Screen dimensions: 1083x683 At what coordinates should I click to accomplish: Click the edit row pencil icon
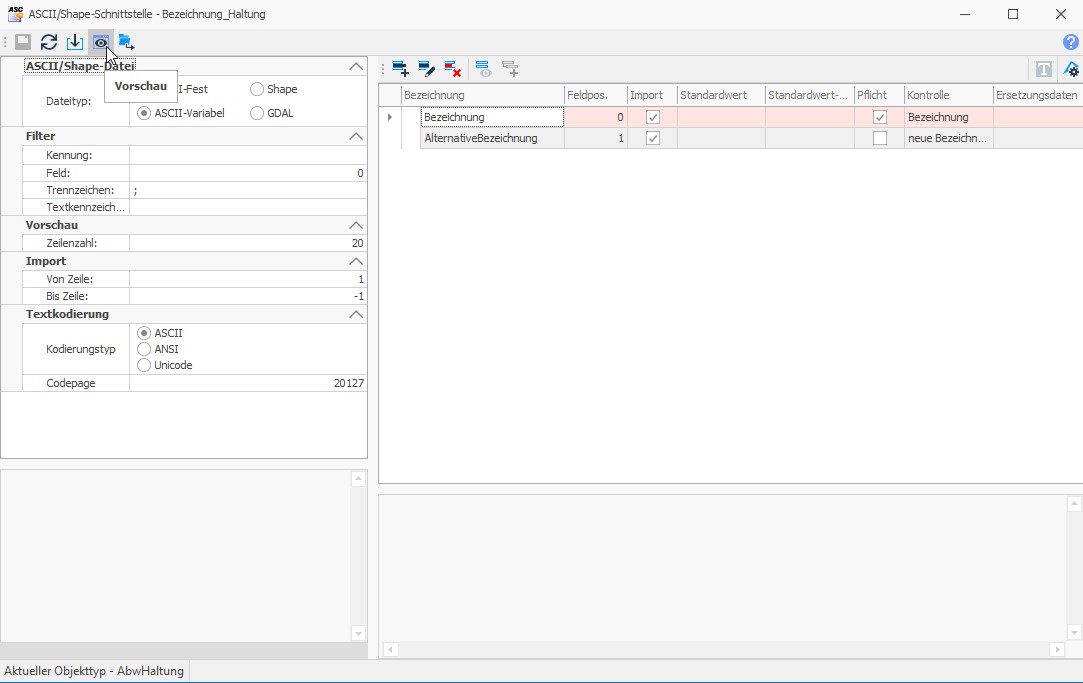tap(426, 69)
